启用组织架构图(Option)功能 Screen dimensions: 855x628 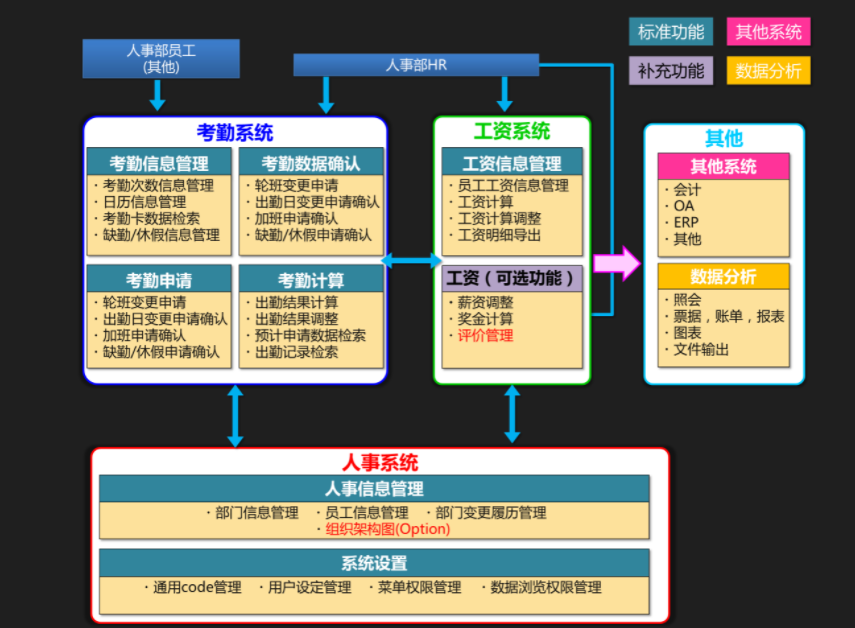388,529
